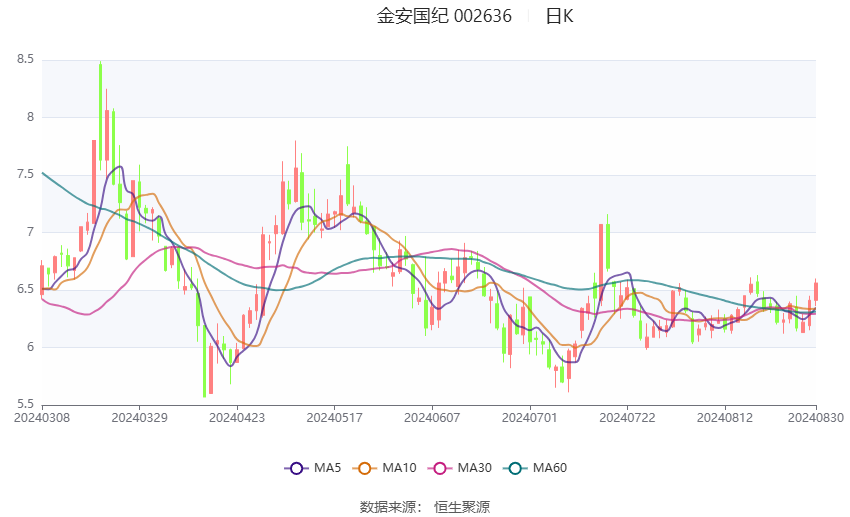Click the 7 price axis label
Image resolution: width=850 pixels, height=517 pixels.
tap(30, 232)
